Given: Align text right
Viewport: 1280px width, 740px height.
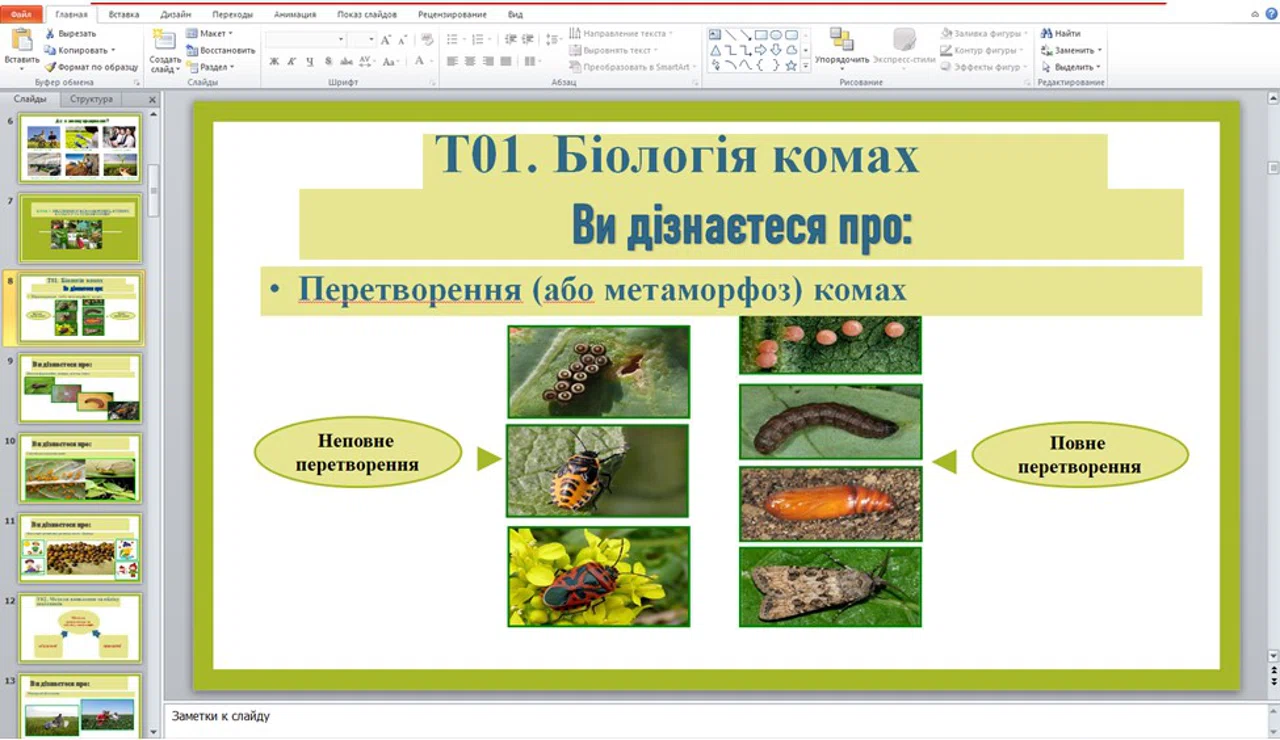Looking at the screenshot, I should [488, 61].
